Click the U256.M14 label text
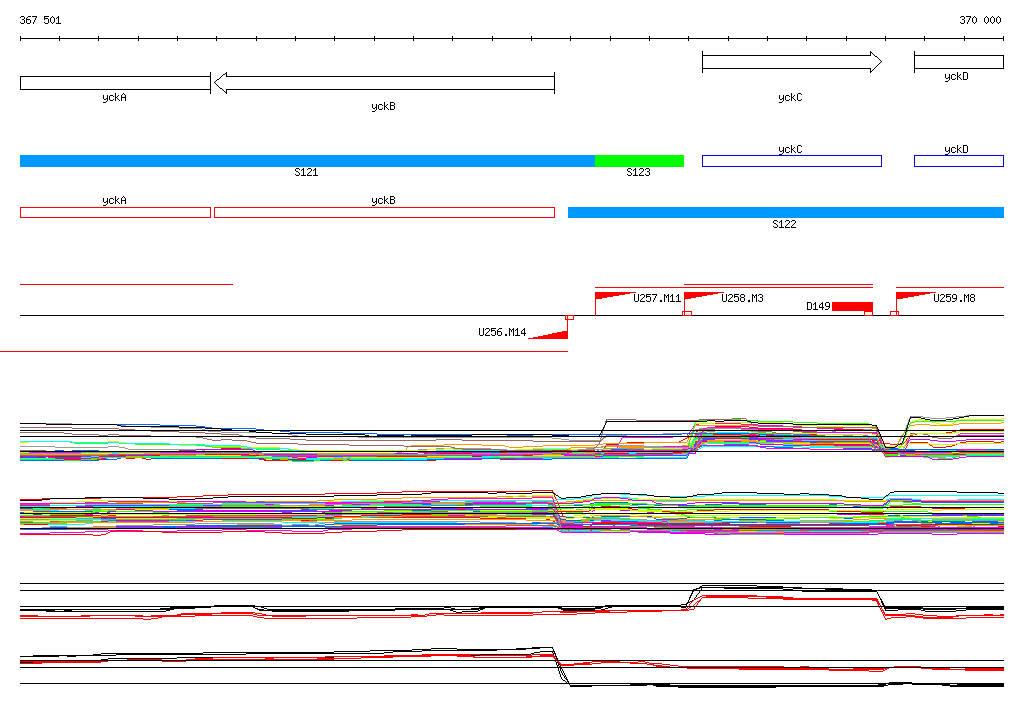1024x714 pixels. tap(502, 332)
